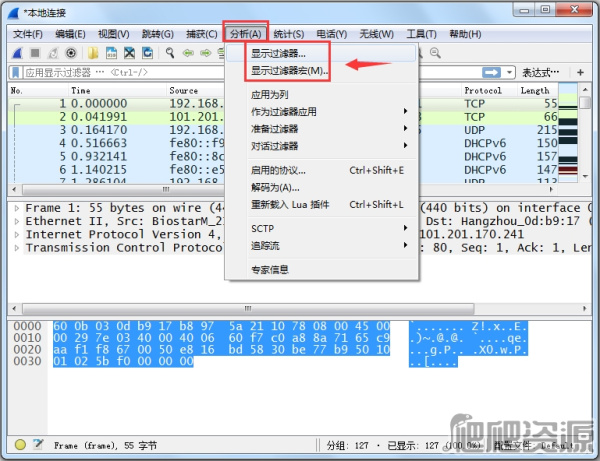The image size is (600, 461).
Task: Choose 显示过滤器... from Analyze menu
Action: click(x=321, y=54)
